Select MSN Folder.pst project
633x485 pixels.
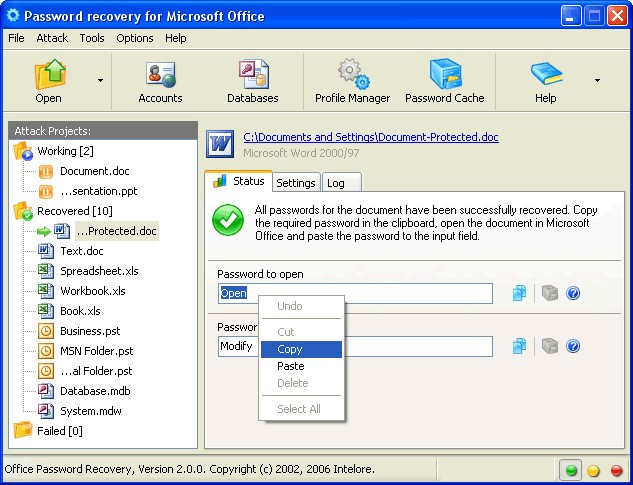(96, 351)
